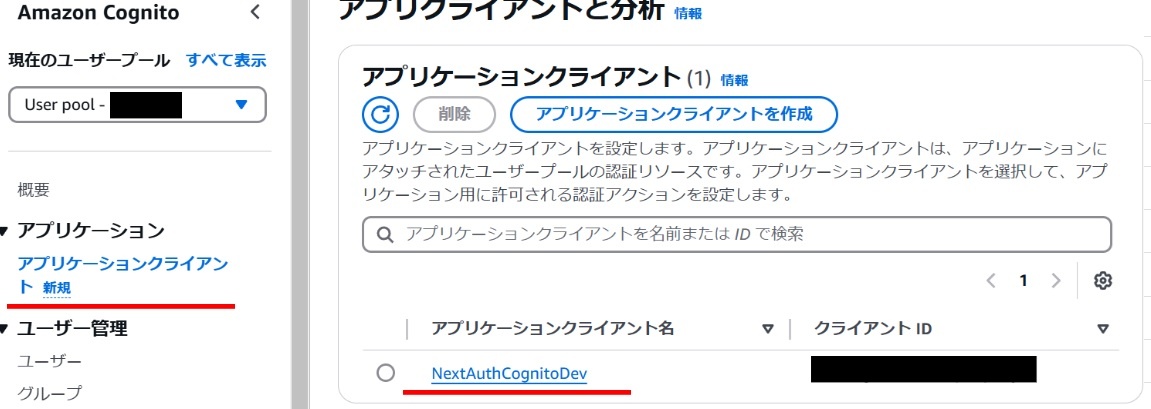Click the 削除 button
The width and height of the screenshot is (1151, 409).
point(455,114)
